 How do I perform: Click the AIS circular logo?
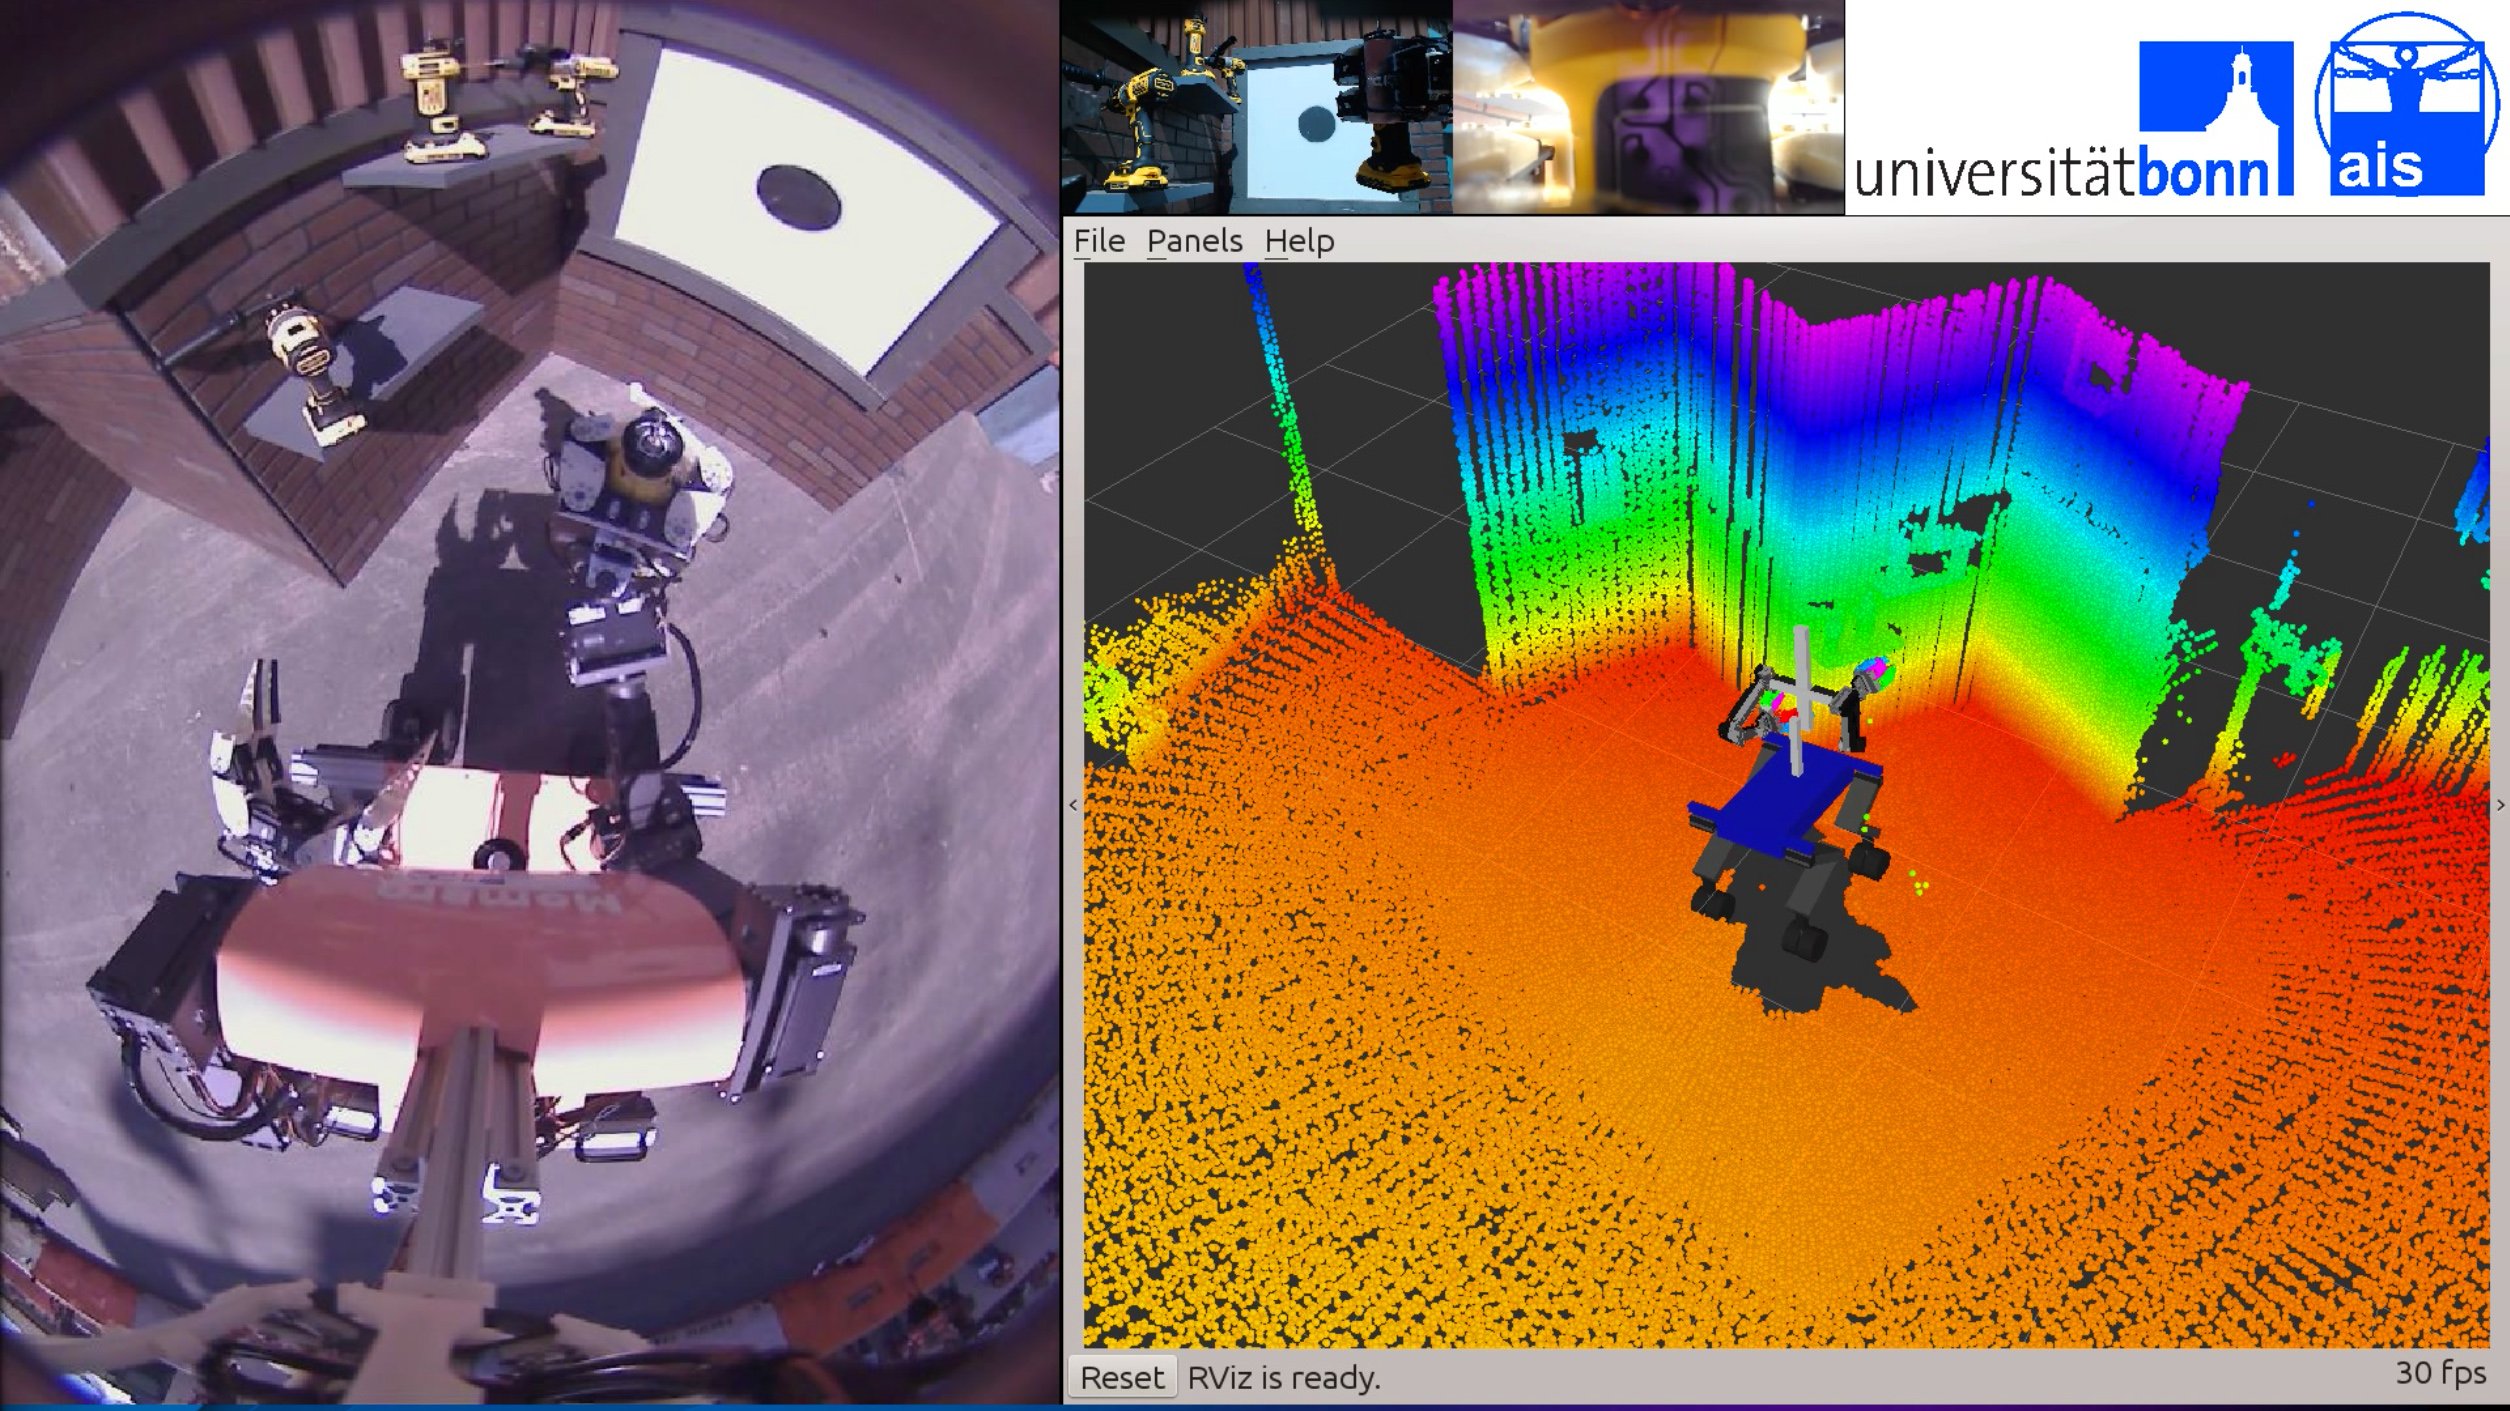pyautogui.click(x=2409, y=105)
